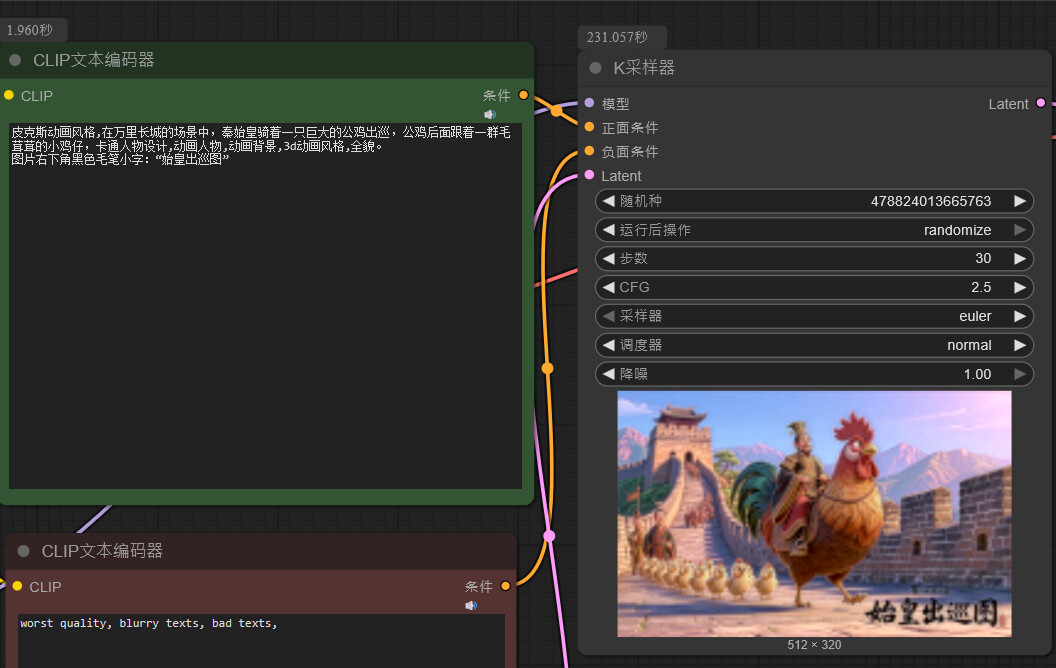Screen dimensions: 1056x668
Task: Click the orange reroute dot on the negative condition wire
Action: (548, 368)
